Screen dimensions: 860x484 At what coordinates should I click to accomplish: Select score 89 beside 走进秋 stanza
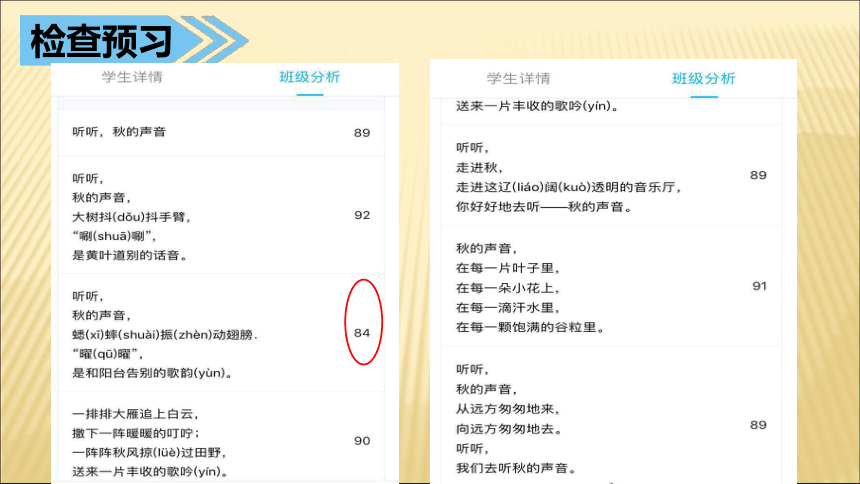[x=759, y=175]
